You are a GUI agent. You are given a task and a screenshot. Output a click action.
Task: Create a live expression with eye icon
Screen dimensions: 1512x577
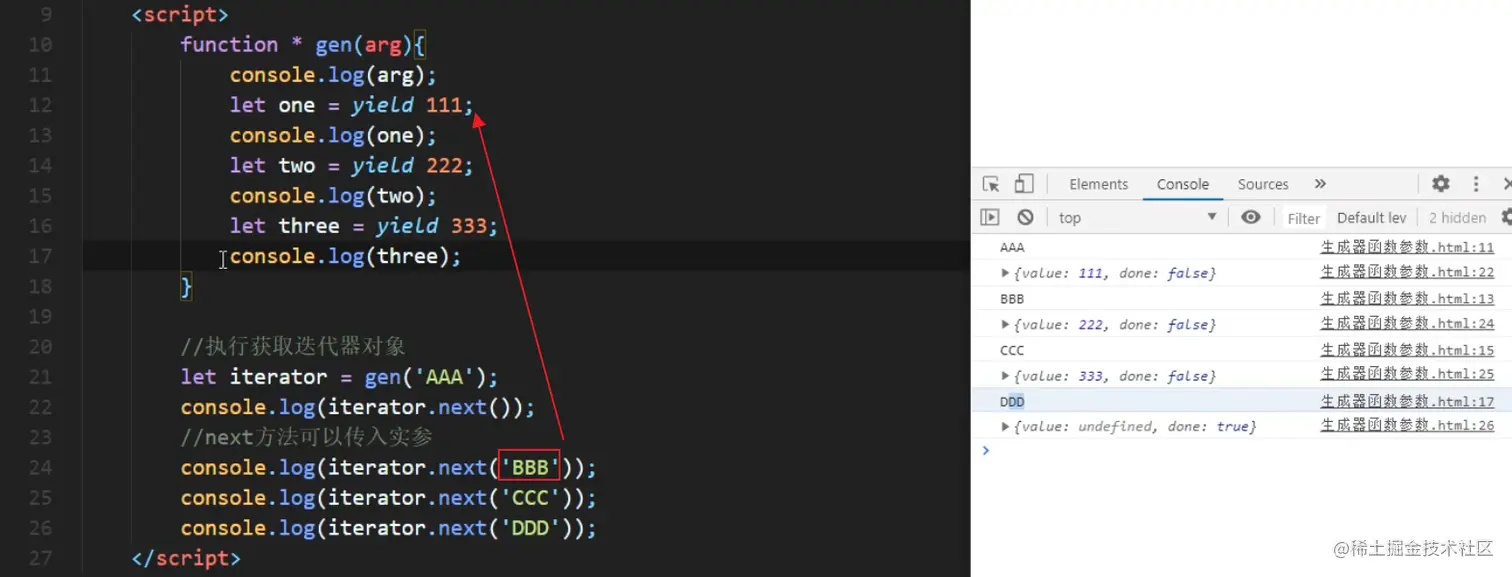point(1250,217)
